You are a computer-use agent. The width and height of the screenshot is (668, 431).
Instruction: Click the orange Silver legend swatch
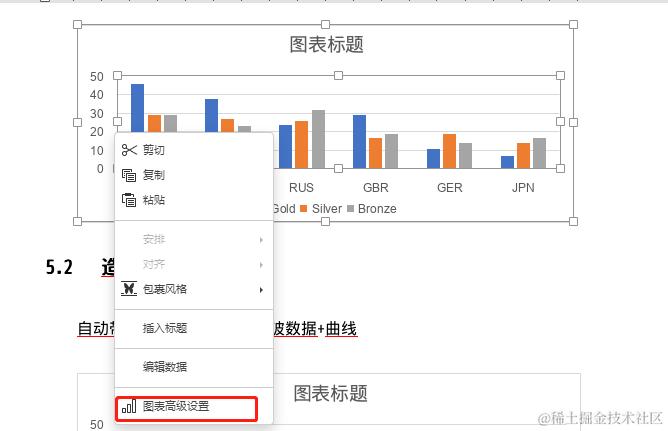304,209
